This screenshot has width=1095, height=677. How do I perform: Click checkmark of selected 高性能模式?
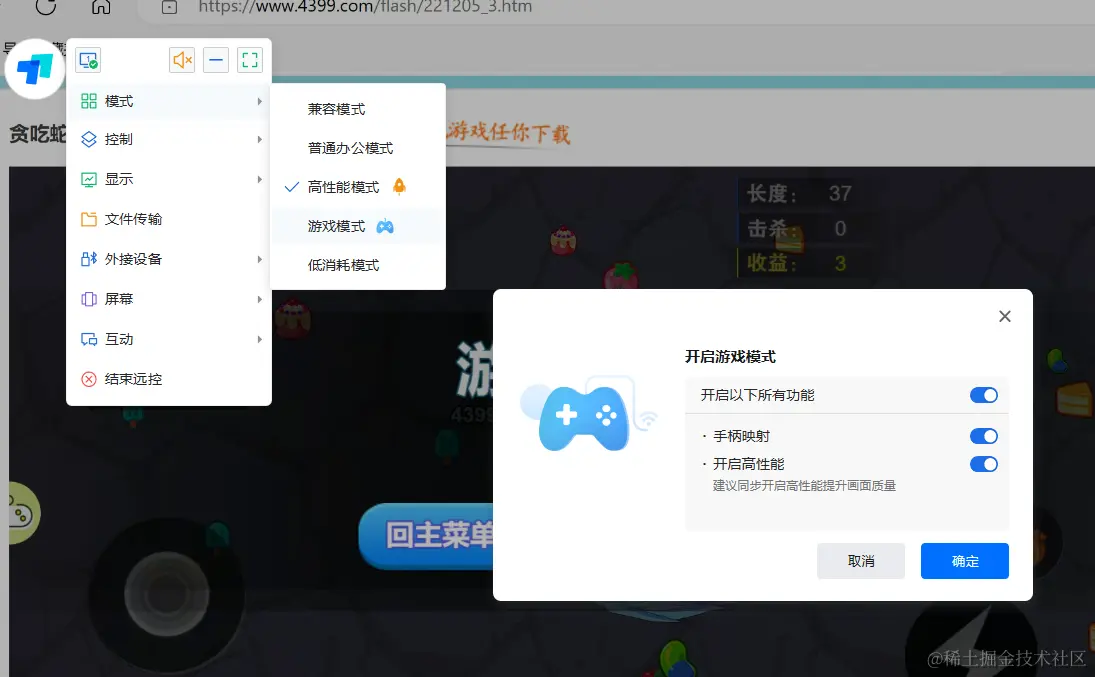point(292,187)
